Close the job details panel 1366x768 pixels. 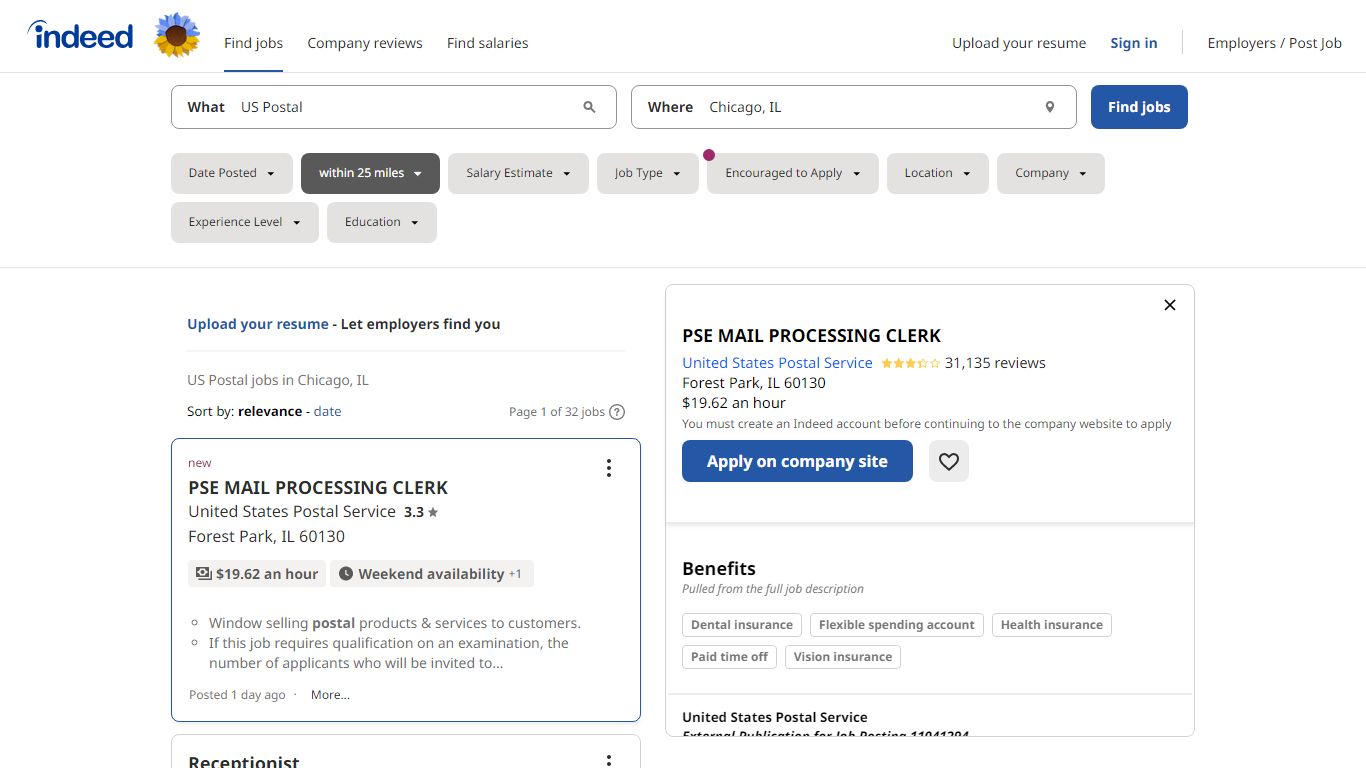pos(1170,305)
